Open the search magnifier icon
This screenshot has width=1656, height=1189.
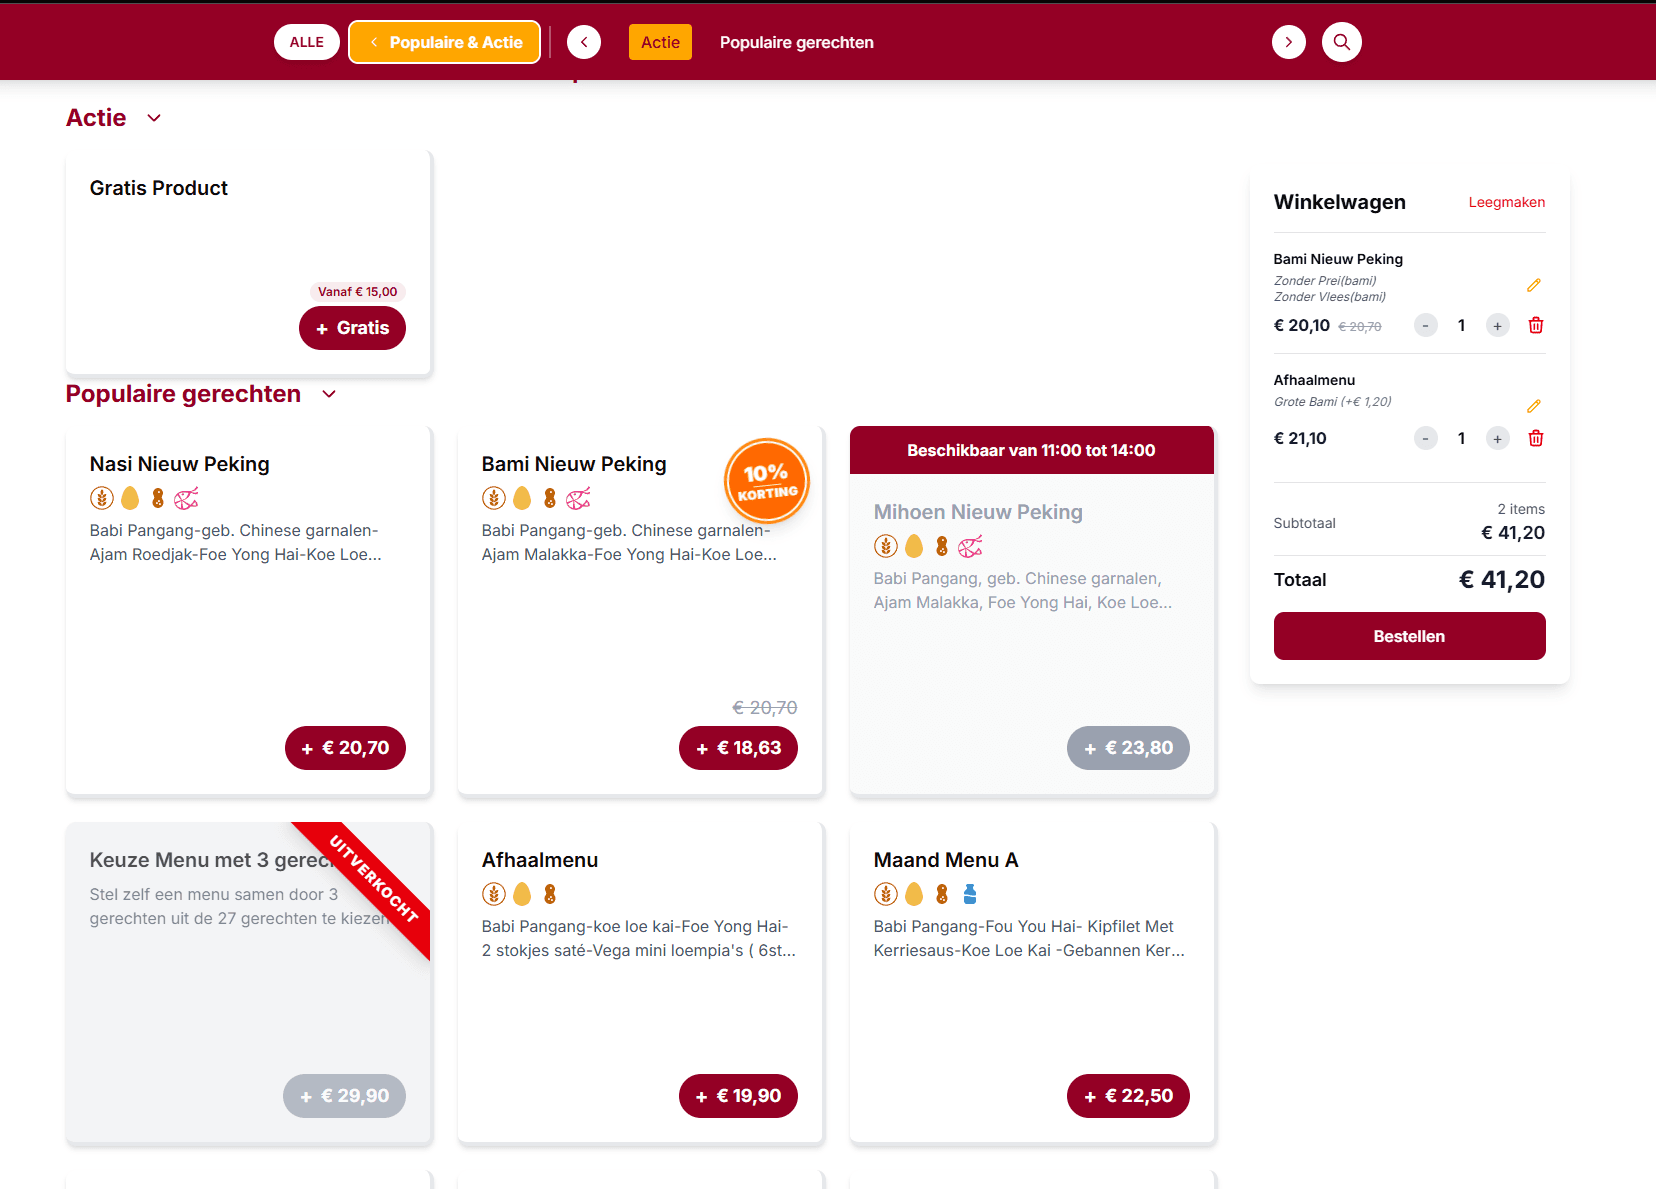(1341, 42)
